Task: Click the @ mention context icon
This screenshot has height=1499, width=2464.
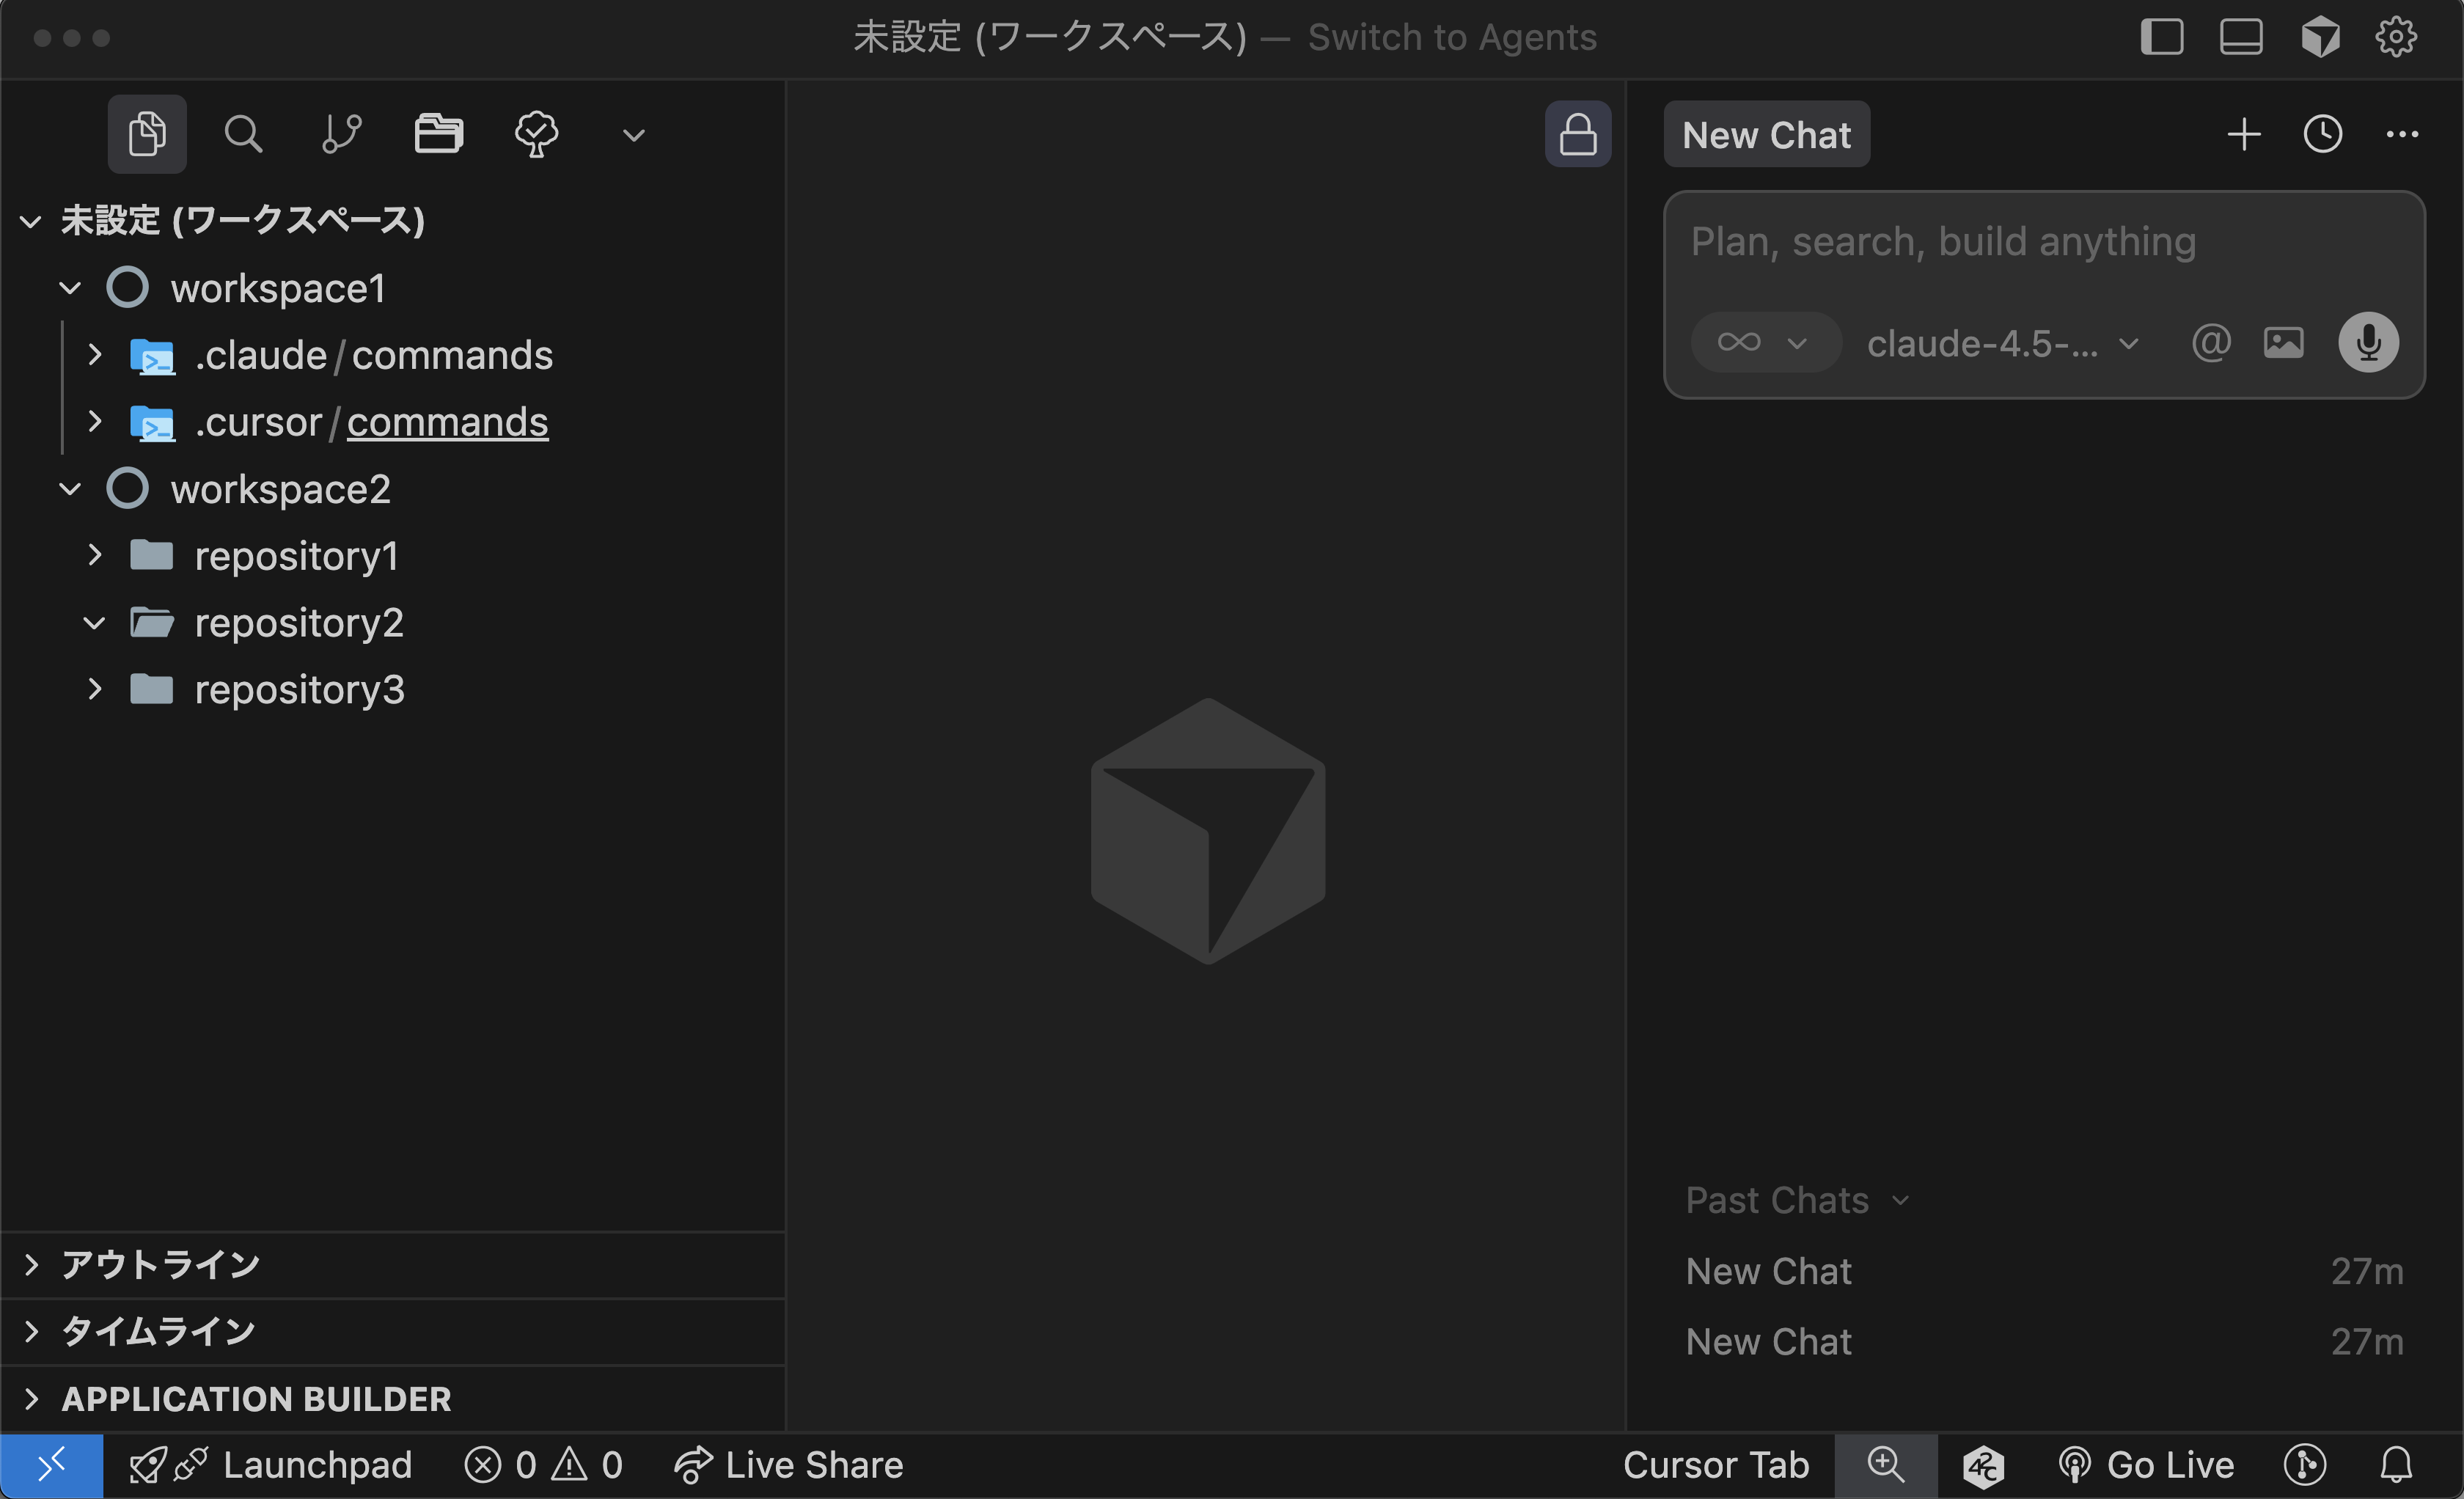Action: pyautogui.click(x=2210, y=343)
